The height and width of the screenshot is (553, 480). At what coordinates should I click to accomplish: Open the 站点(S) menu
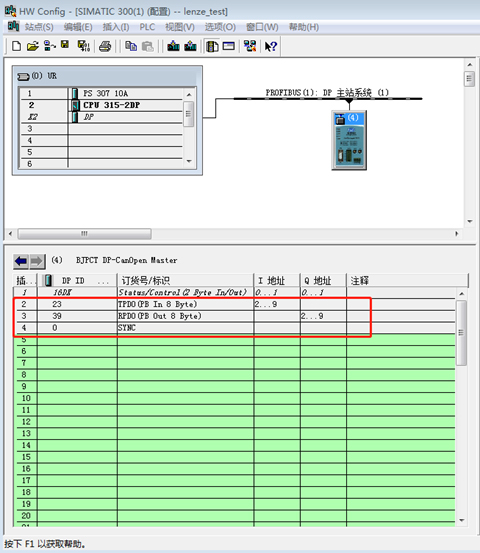click(x=39, y=27)
